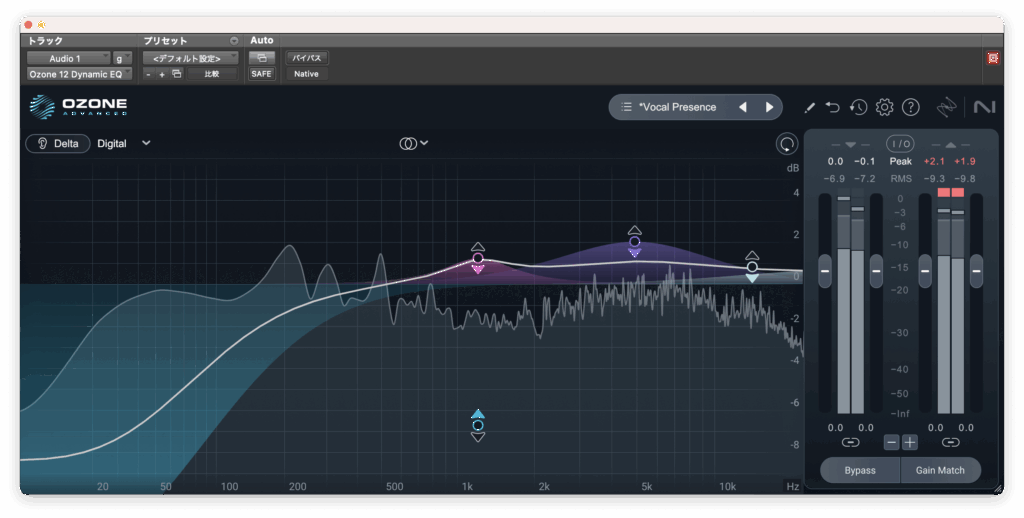Toggle the Delta listen button
This screenshot has width=1024, height=518.
tap(58, 143)
